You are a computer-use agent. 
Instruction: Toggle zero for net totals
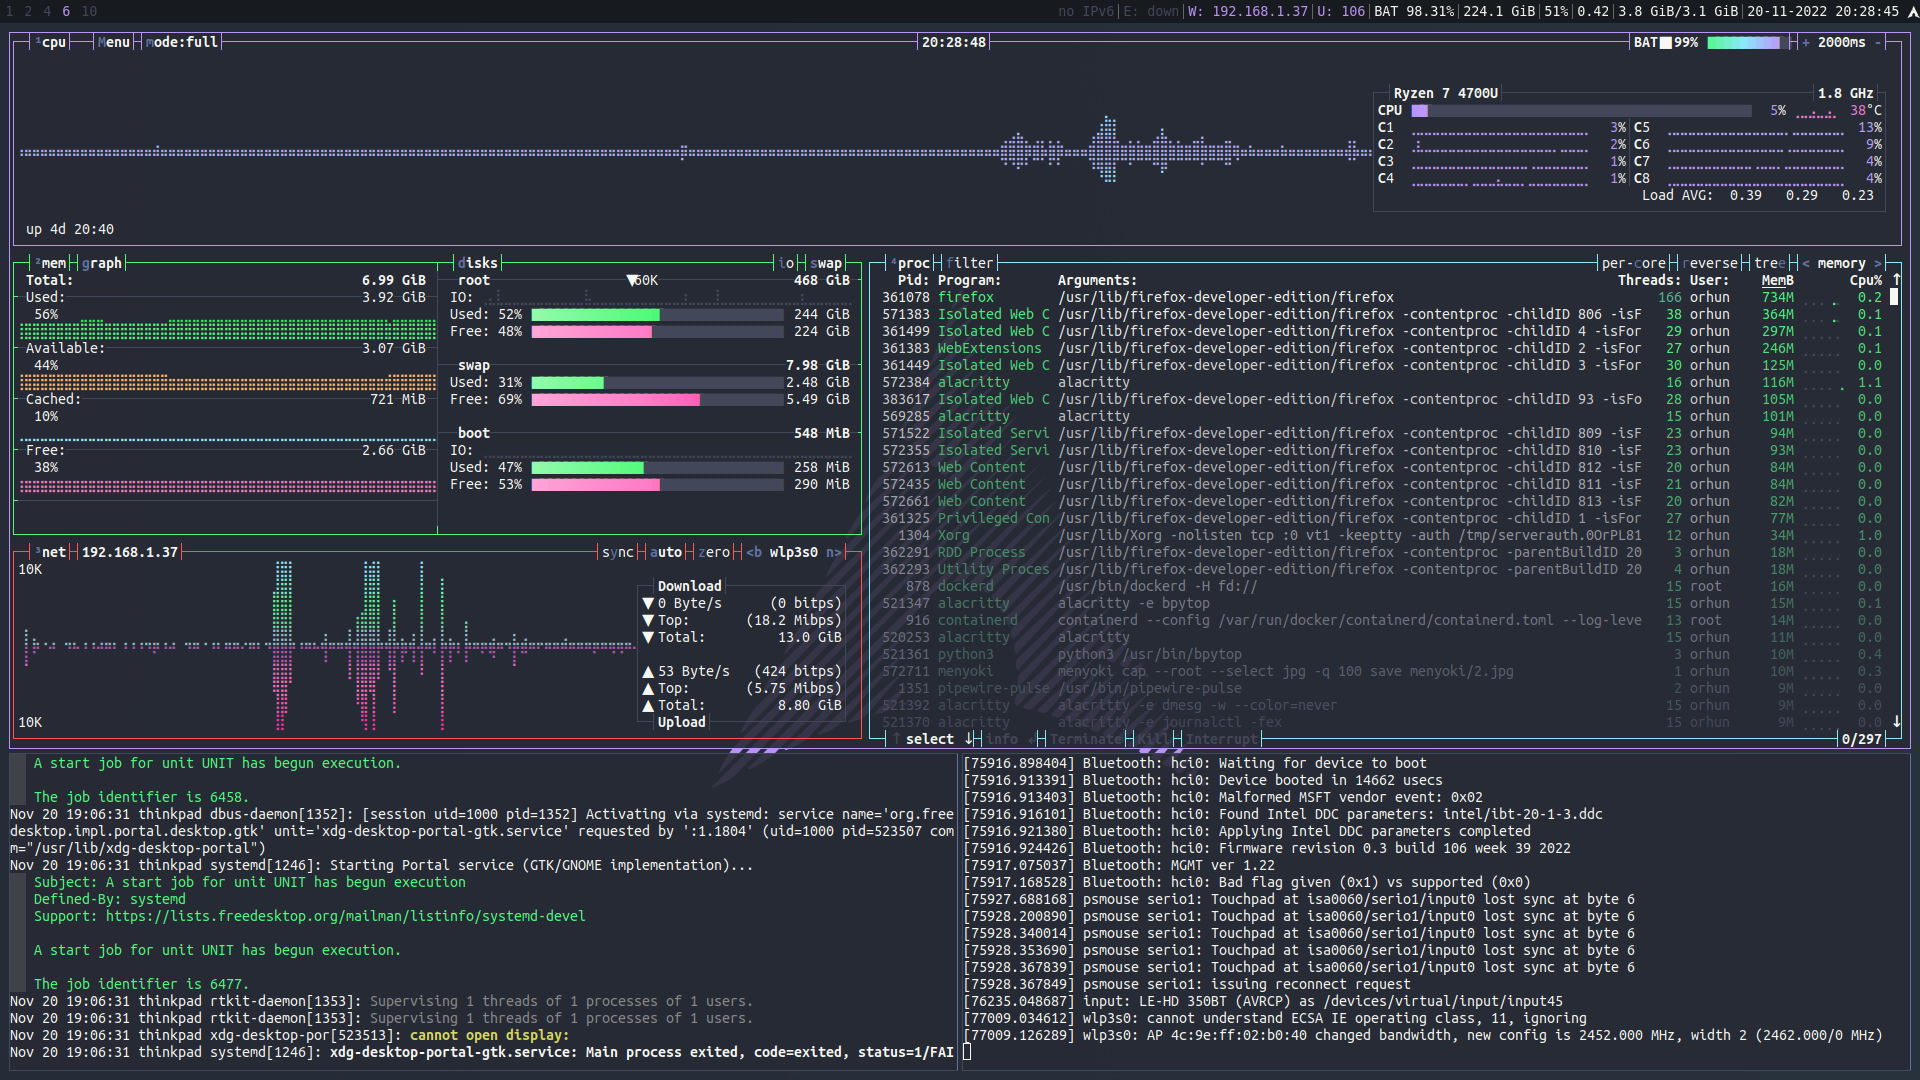coord(714,552)
